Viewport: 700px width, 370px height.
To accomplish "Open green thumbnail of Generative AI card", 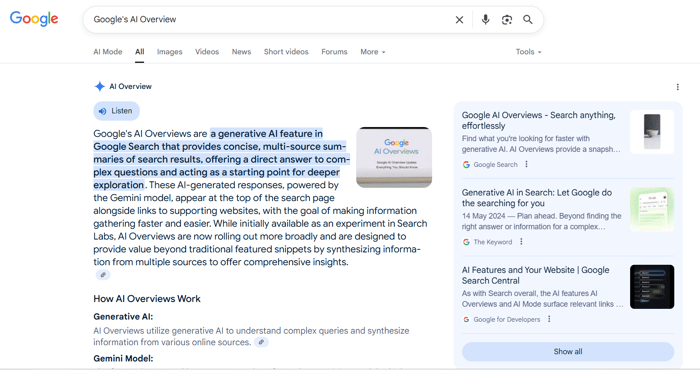I will 652,209.
